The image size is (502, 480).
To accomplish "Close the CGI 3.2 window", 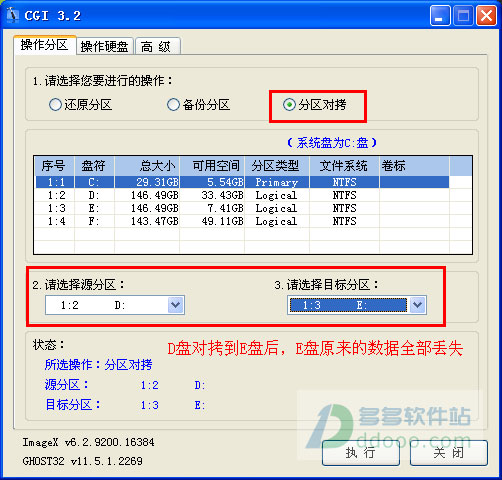I will [486, 16].
